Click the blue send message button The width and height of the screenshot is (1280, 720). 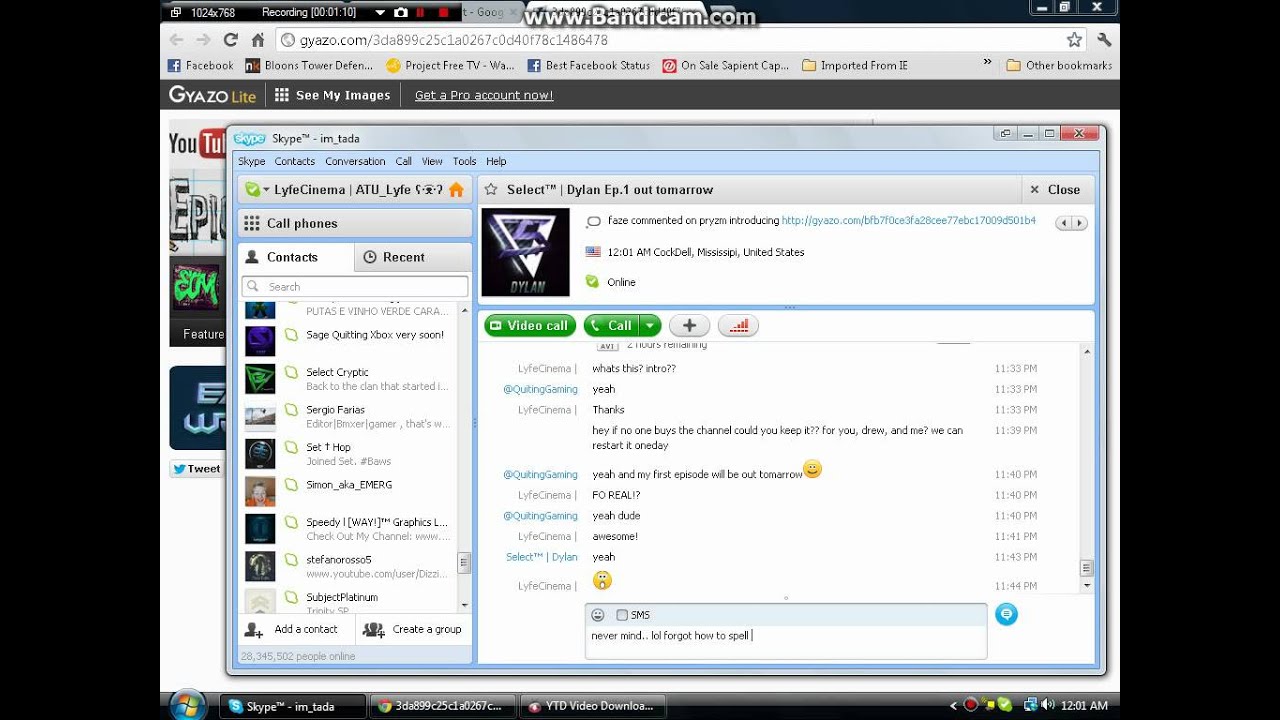coord(1006,614)
